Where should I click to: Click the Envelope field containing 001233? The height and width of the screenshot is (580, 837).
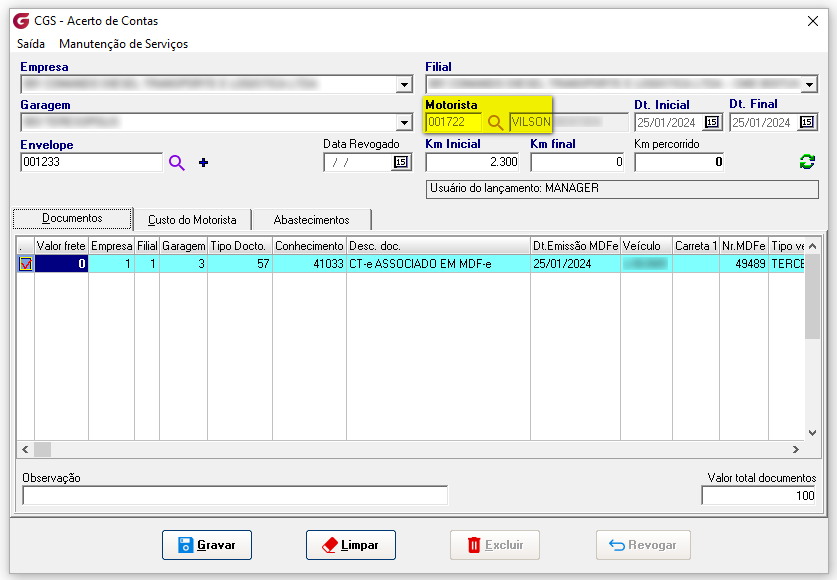(91, 162)
